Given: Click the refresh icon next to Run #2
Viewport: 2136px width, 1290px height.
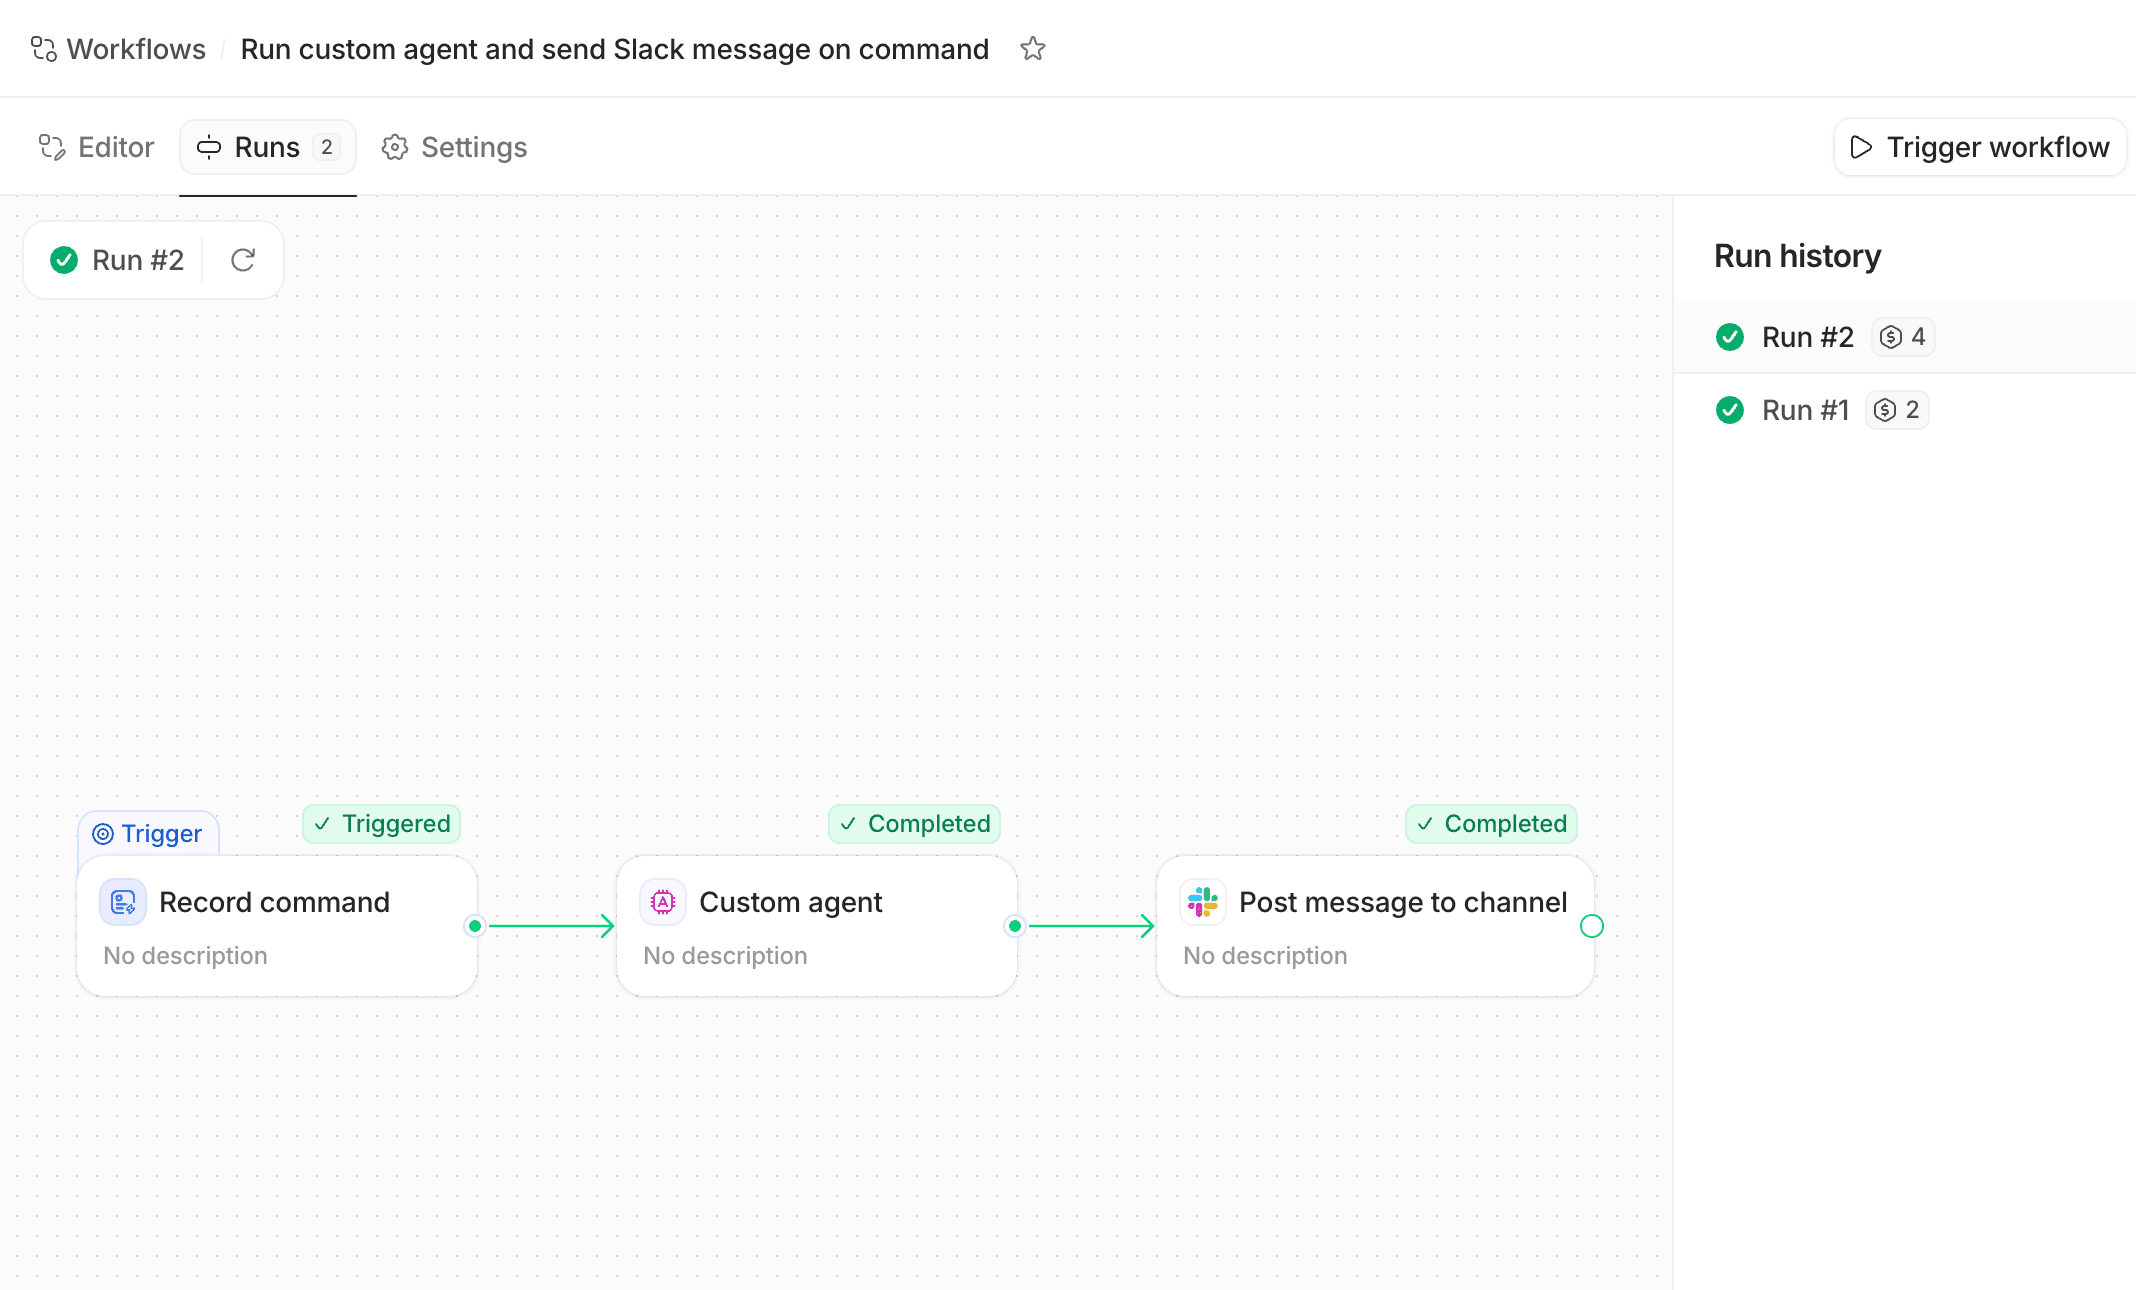Looking at the screenshot, I should coord(243,260).
